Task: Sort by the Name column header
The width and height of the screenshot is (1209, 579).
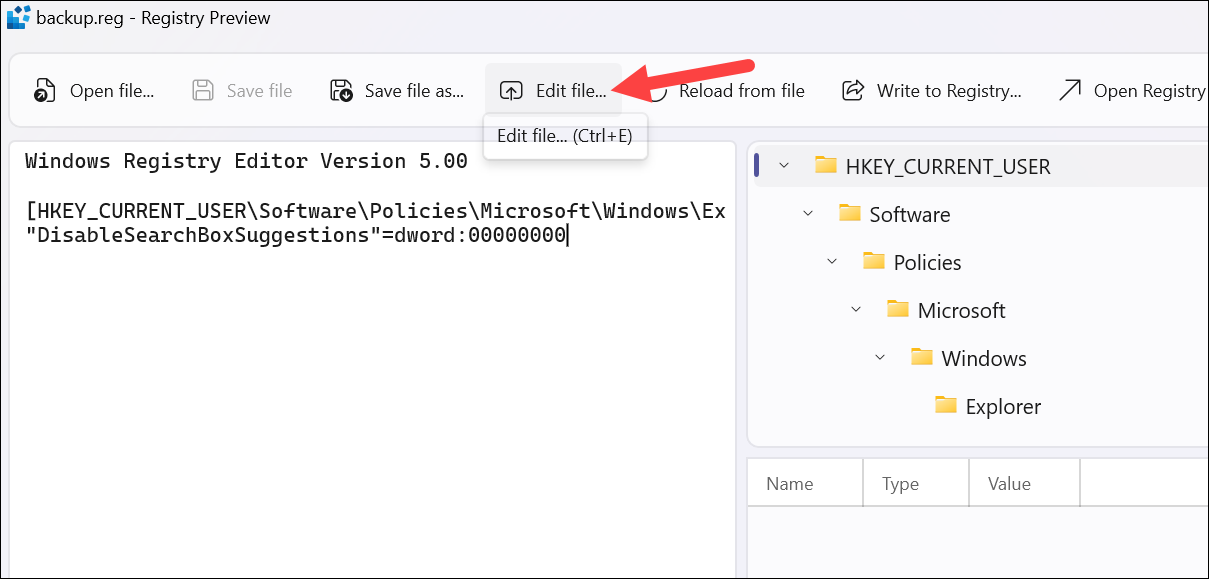Action: [805, 484]
